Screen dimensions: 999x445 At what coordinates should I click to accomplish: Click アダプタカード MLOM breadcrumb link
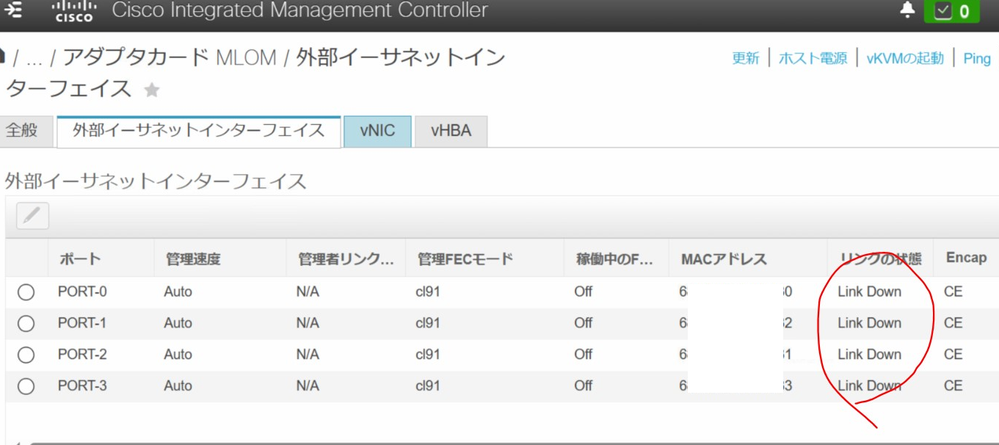tap(169, 58)
